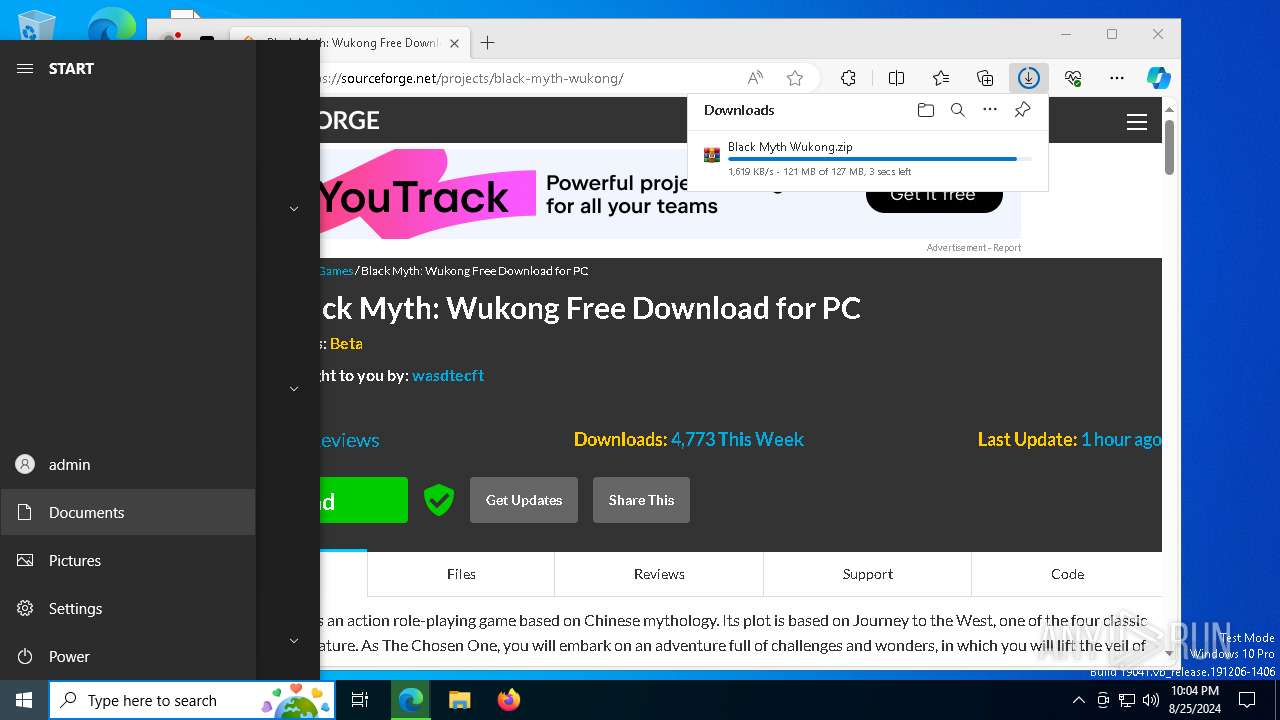Viewport: 1280px width, 720px height.
Task: Click the taskbar search box
Action: (192, 700)
